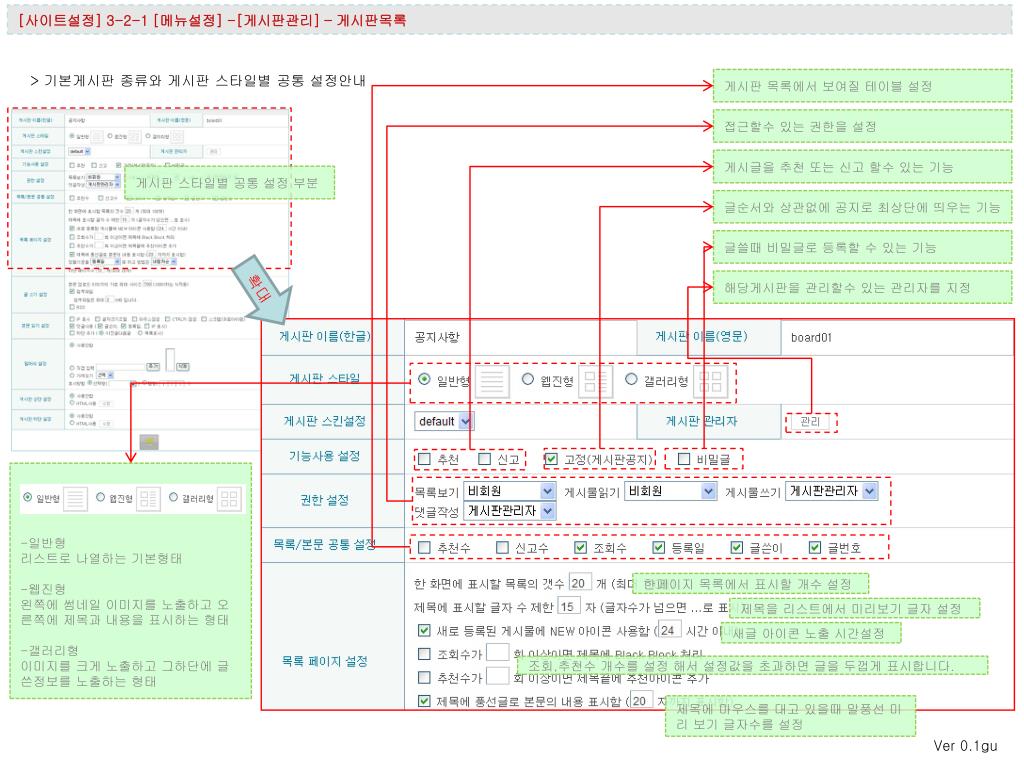This screenshot has height=768, width=1024.
Task: Open the 게시물쓰기 permission dropdown
Action: pos(831,490)
